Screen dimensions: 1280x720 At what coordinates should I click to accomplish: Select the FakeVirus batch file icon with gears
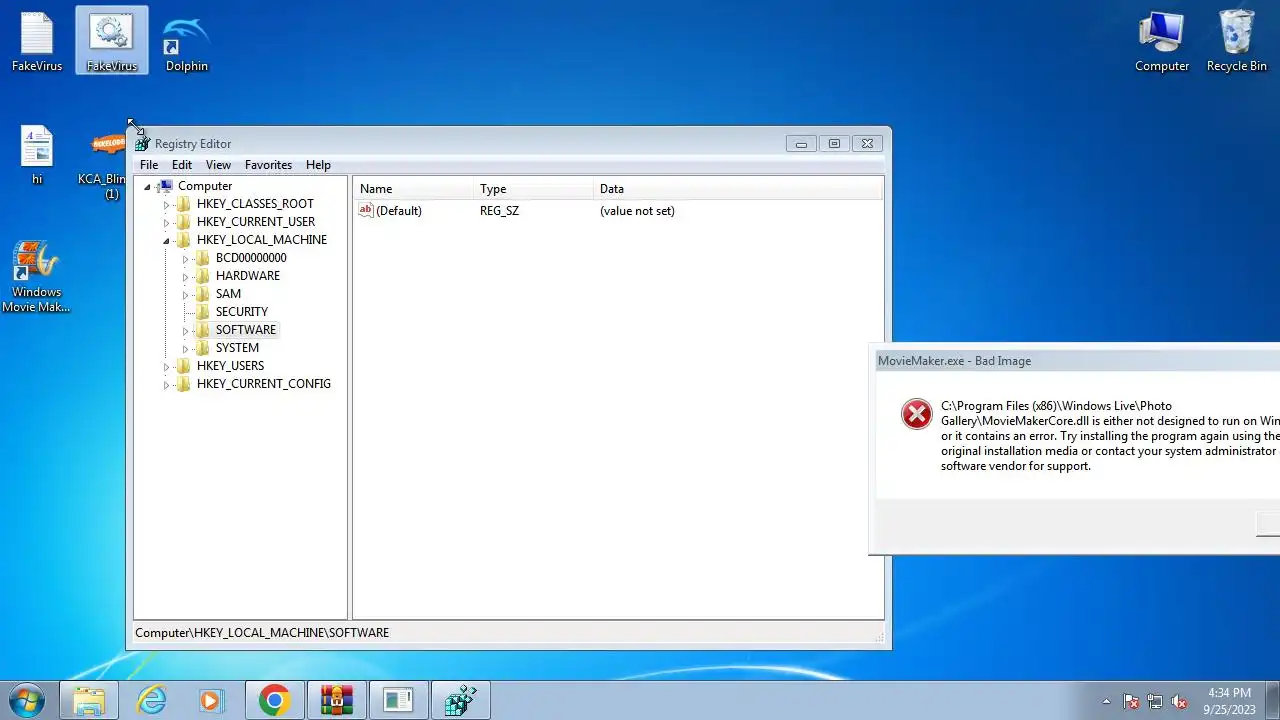(111, 42)
